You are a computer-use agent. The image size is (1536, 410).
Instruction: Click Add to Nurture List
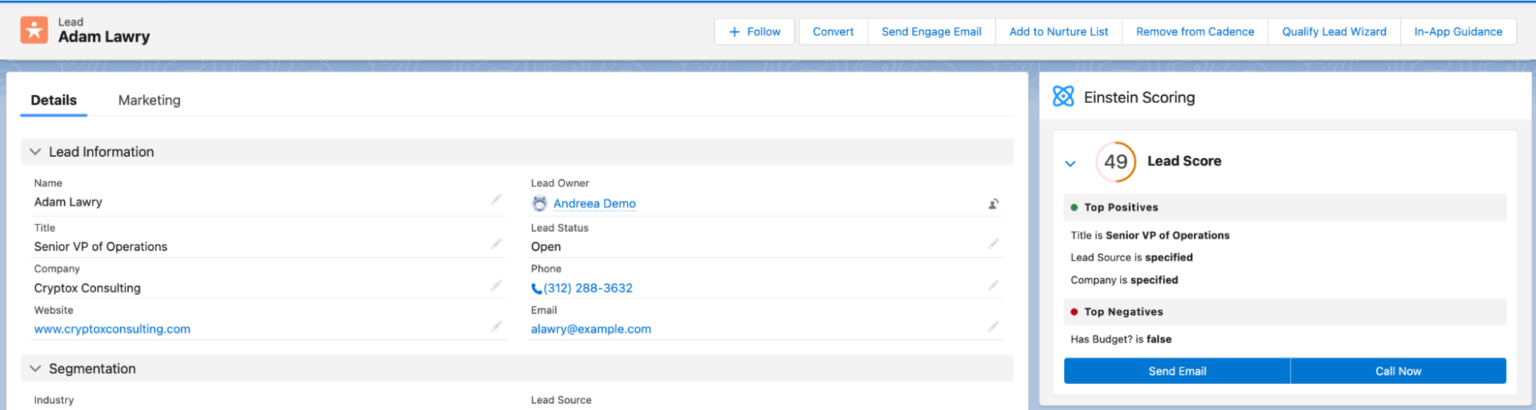coord(1059,31)
